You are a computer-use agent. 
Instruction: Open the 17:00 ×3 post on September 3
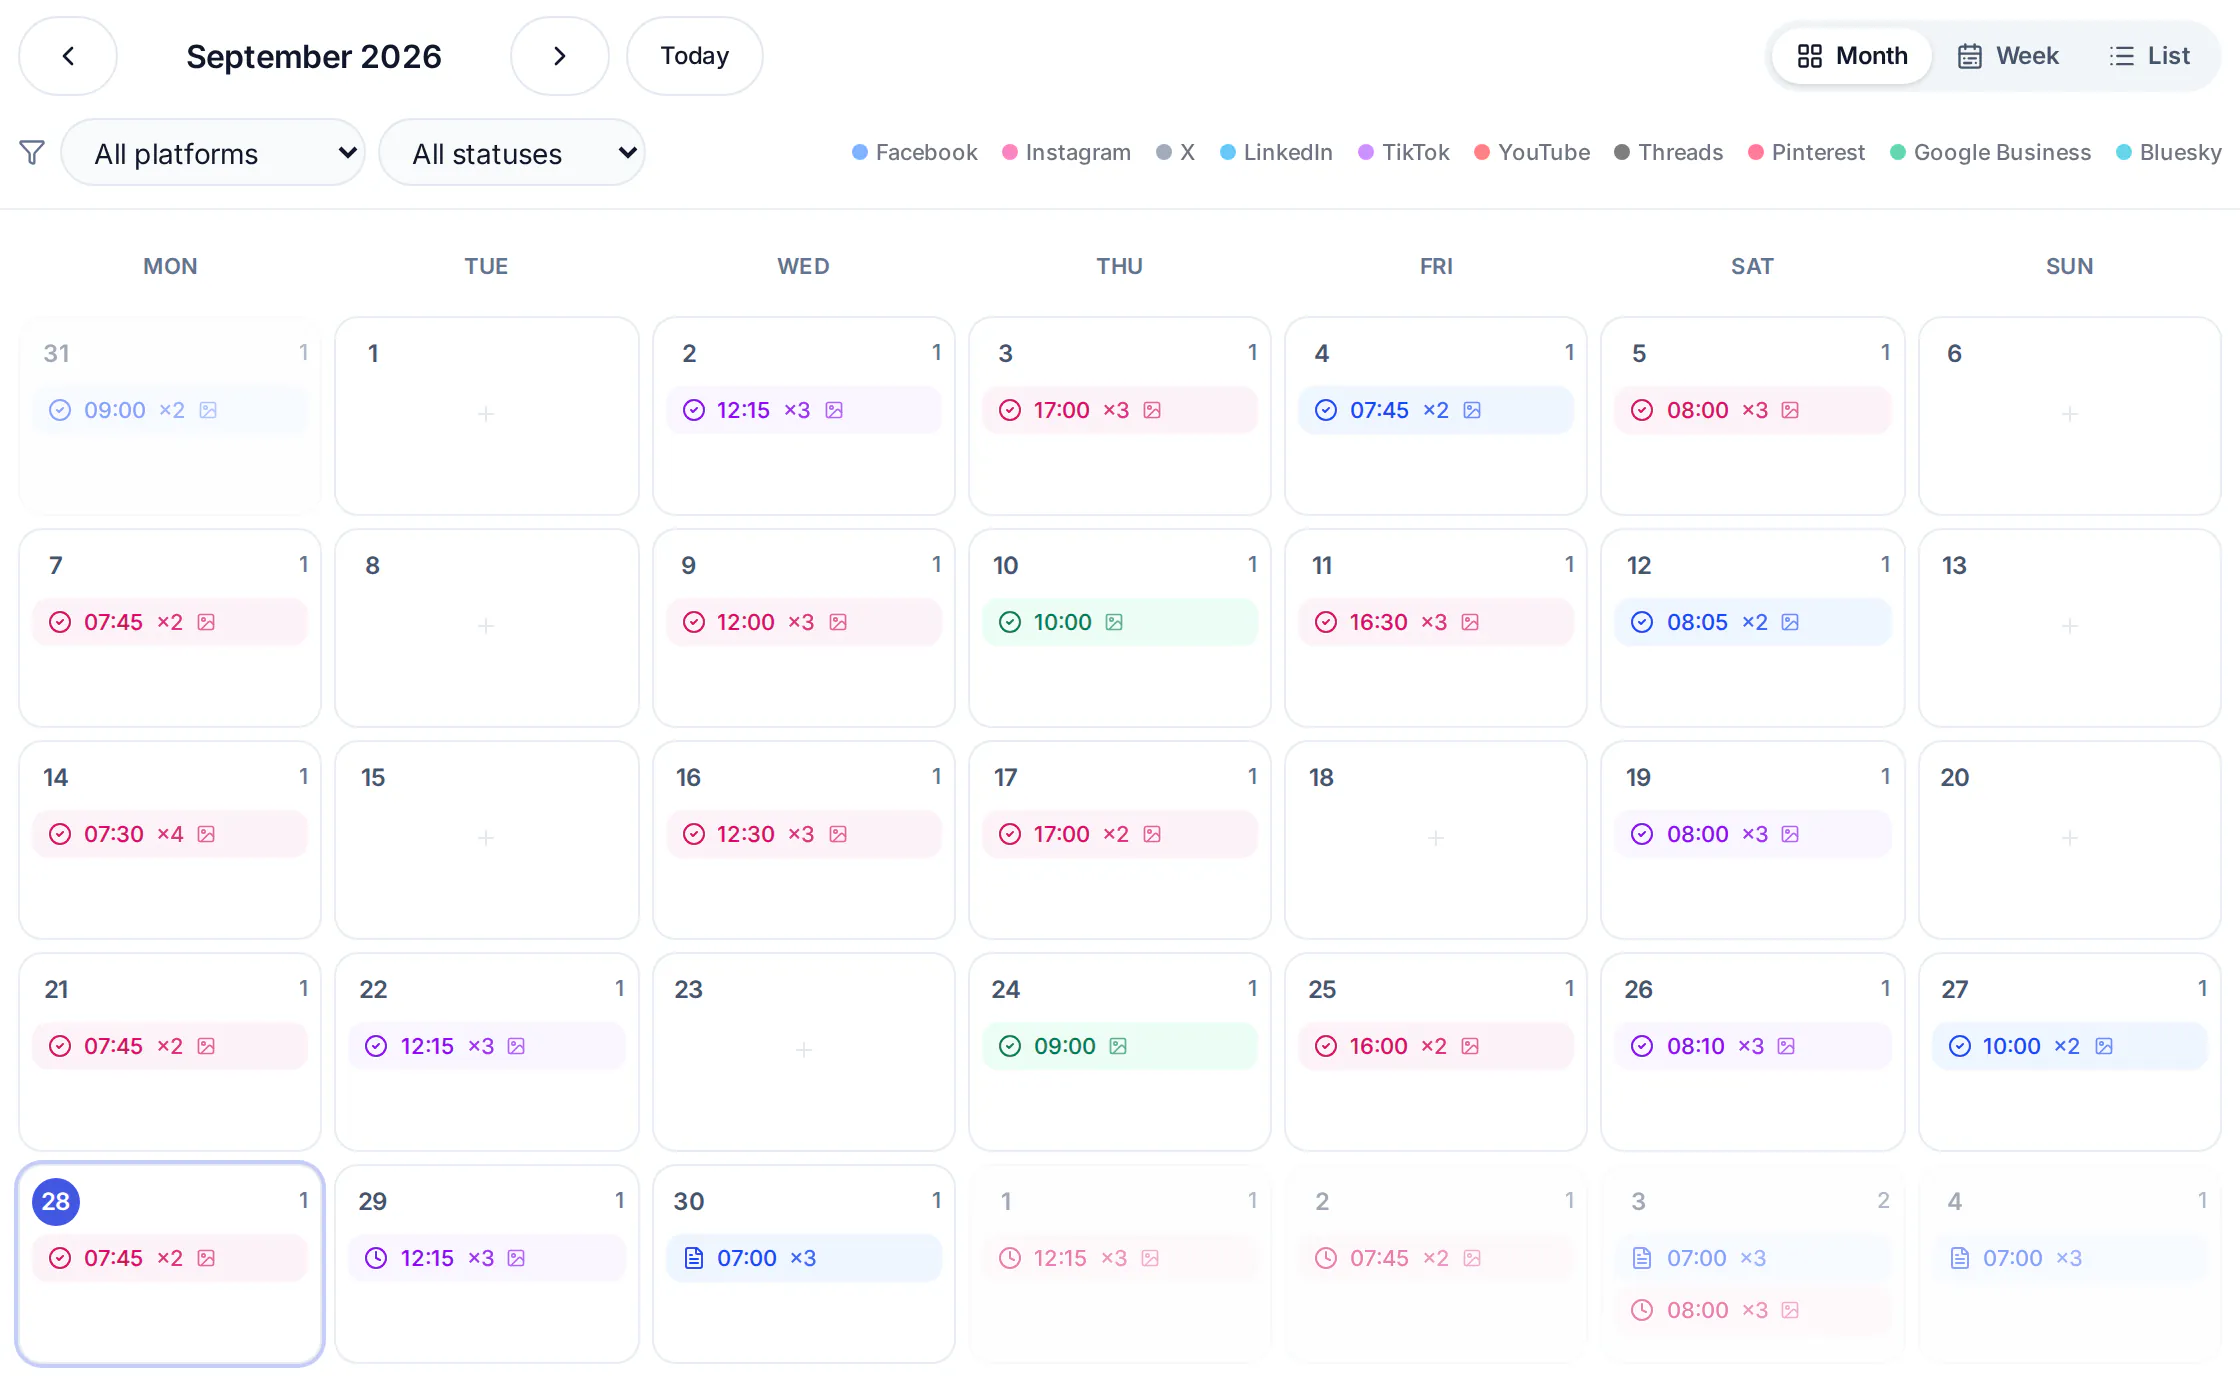tap(1120, 410)
